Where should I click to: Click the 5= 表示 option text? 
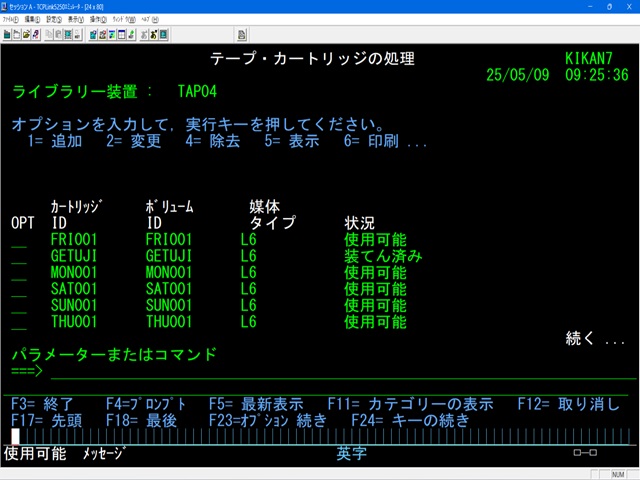[x=292, y=141]
